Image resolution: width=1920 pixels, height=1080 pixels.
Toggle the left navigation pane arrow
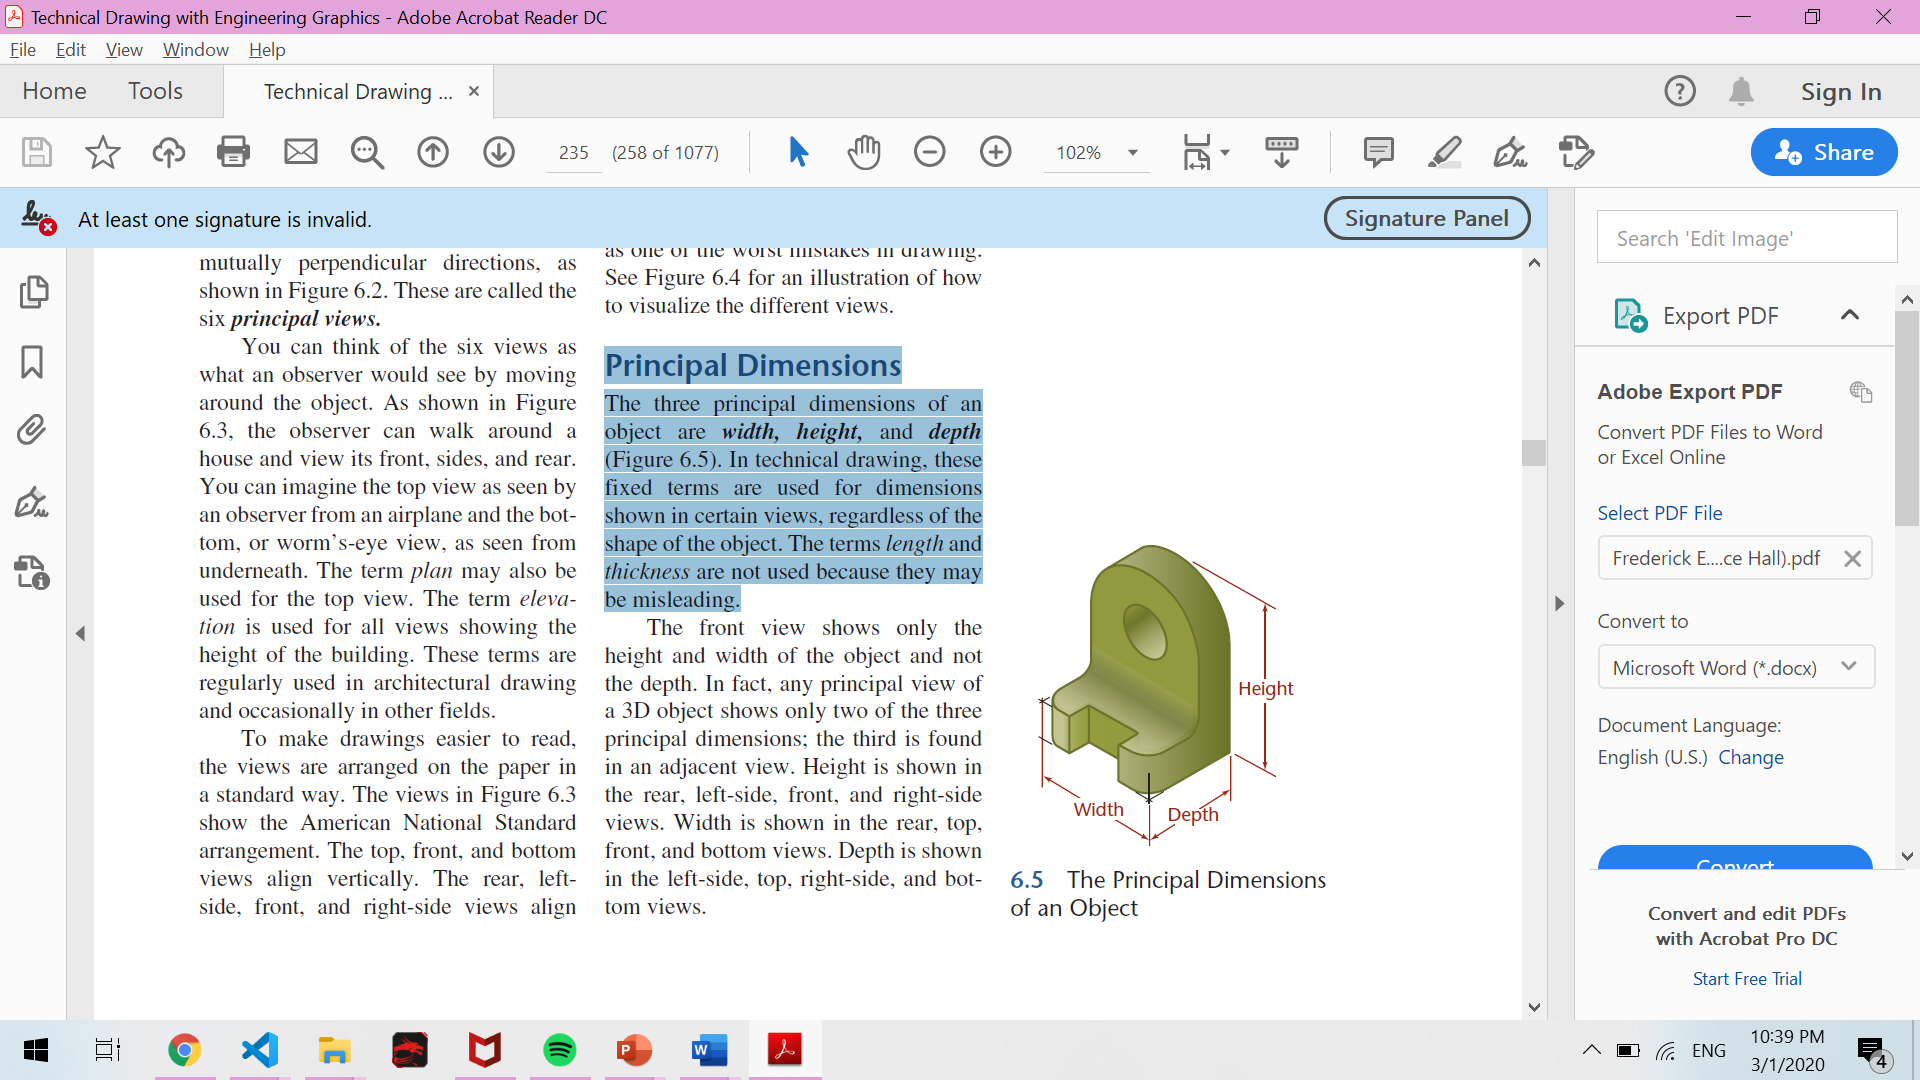coord(80,633)
